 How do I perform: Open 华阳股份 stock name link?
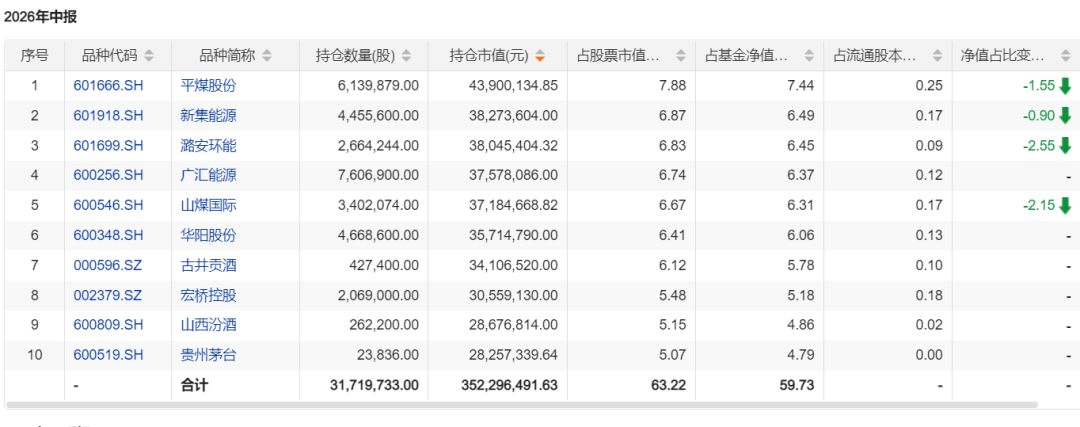(x=208, y=236)
